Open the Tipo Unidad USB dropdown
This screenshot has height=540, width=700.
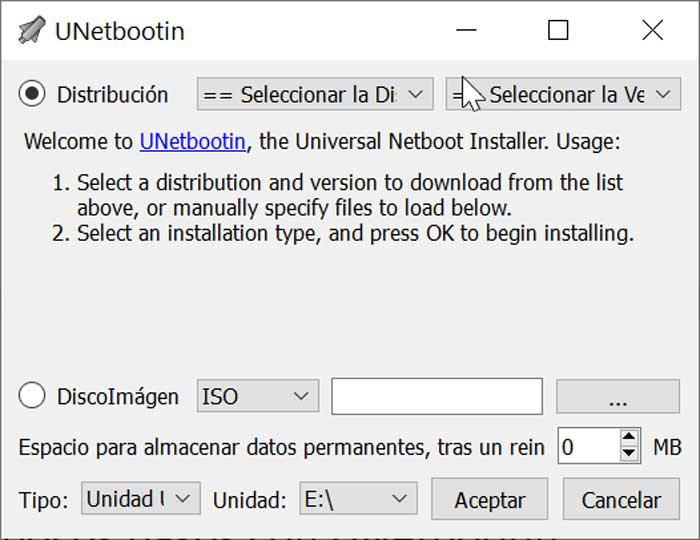[141, 498]
